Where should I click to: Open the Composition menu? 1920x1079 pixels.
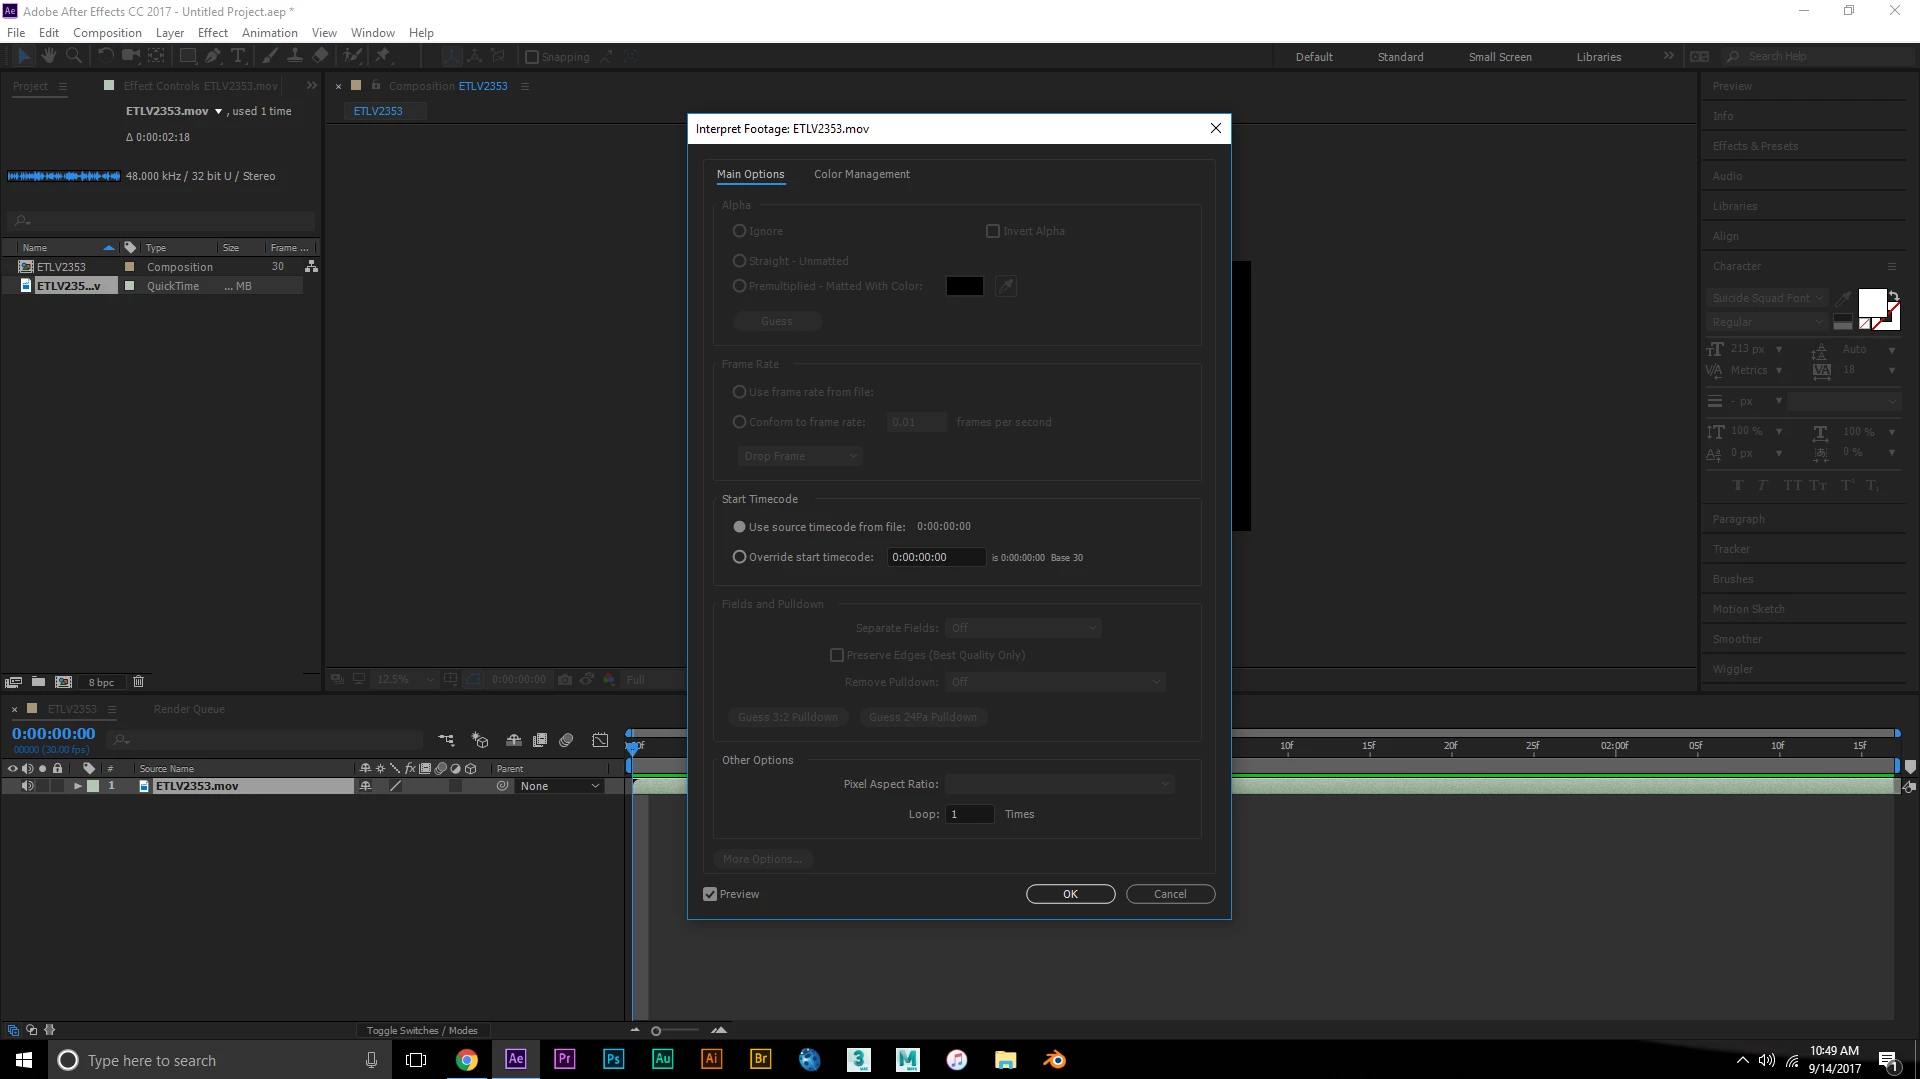click(107, 32)
